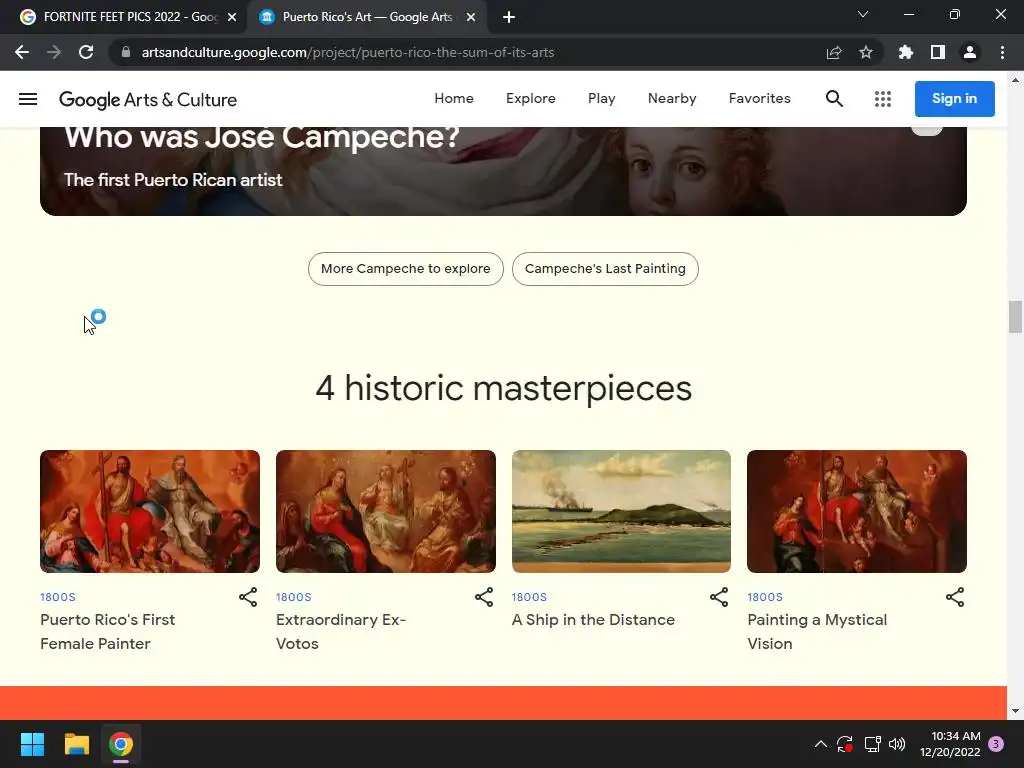Open notification badge showing 3
Viewport: 1024px width, 768px height.
996,744
